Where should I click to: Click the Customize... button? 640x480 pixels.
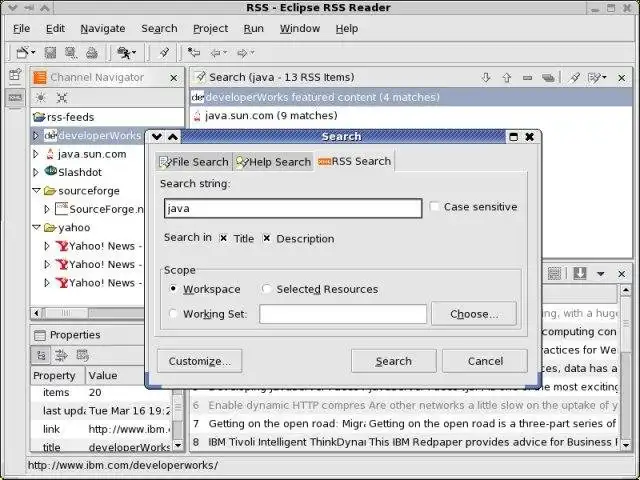(x=200, y=361)
